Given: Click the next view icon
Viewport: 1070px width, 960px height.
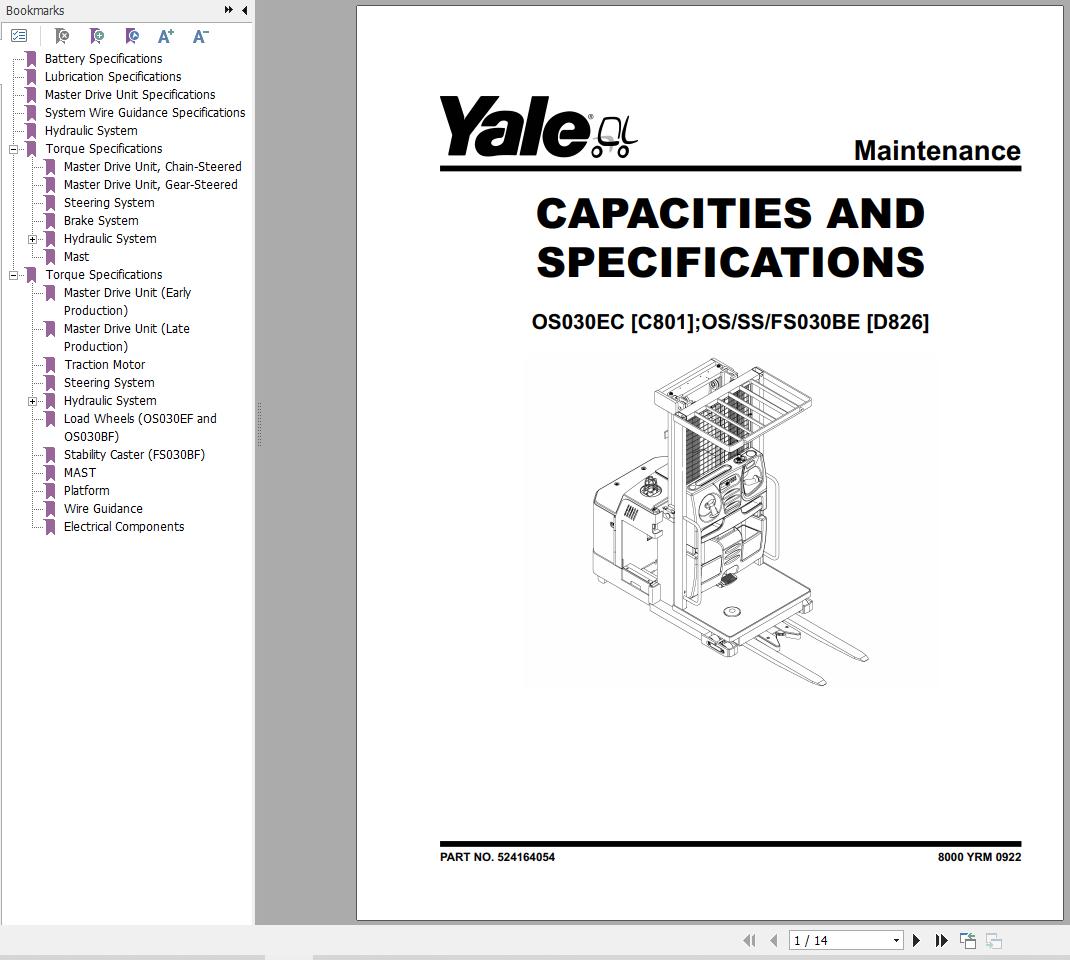Looking at the screenshot, I should click(x=994, y=940).
